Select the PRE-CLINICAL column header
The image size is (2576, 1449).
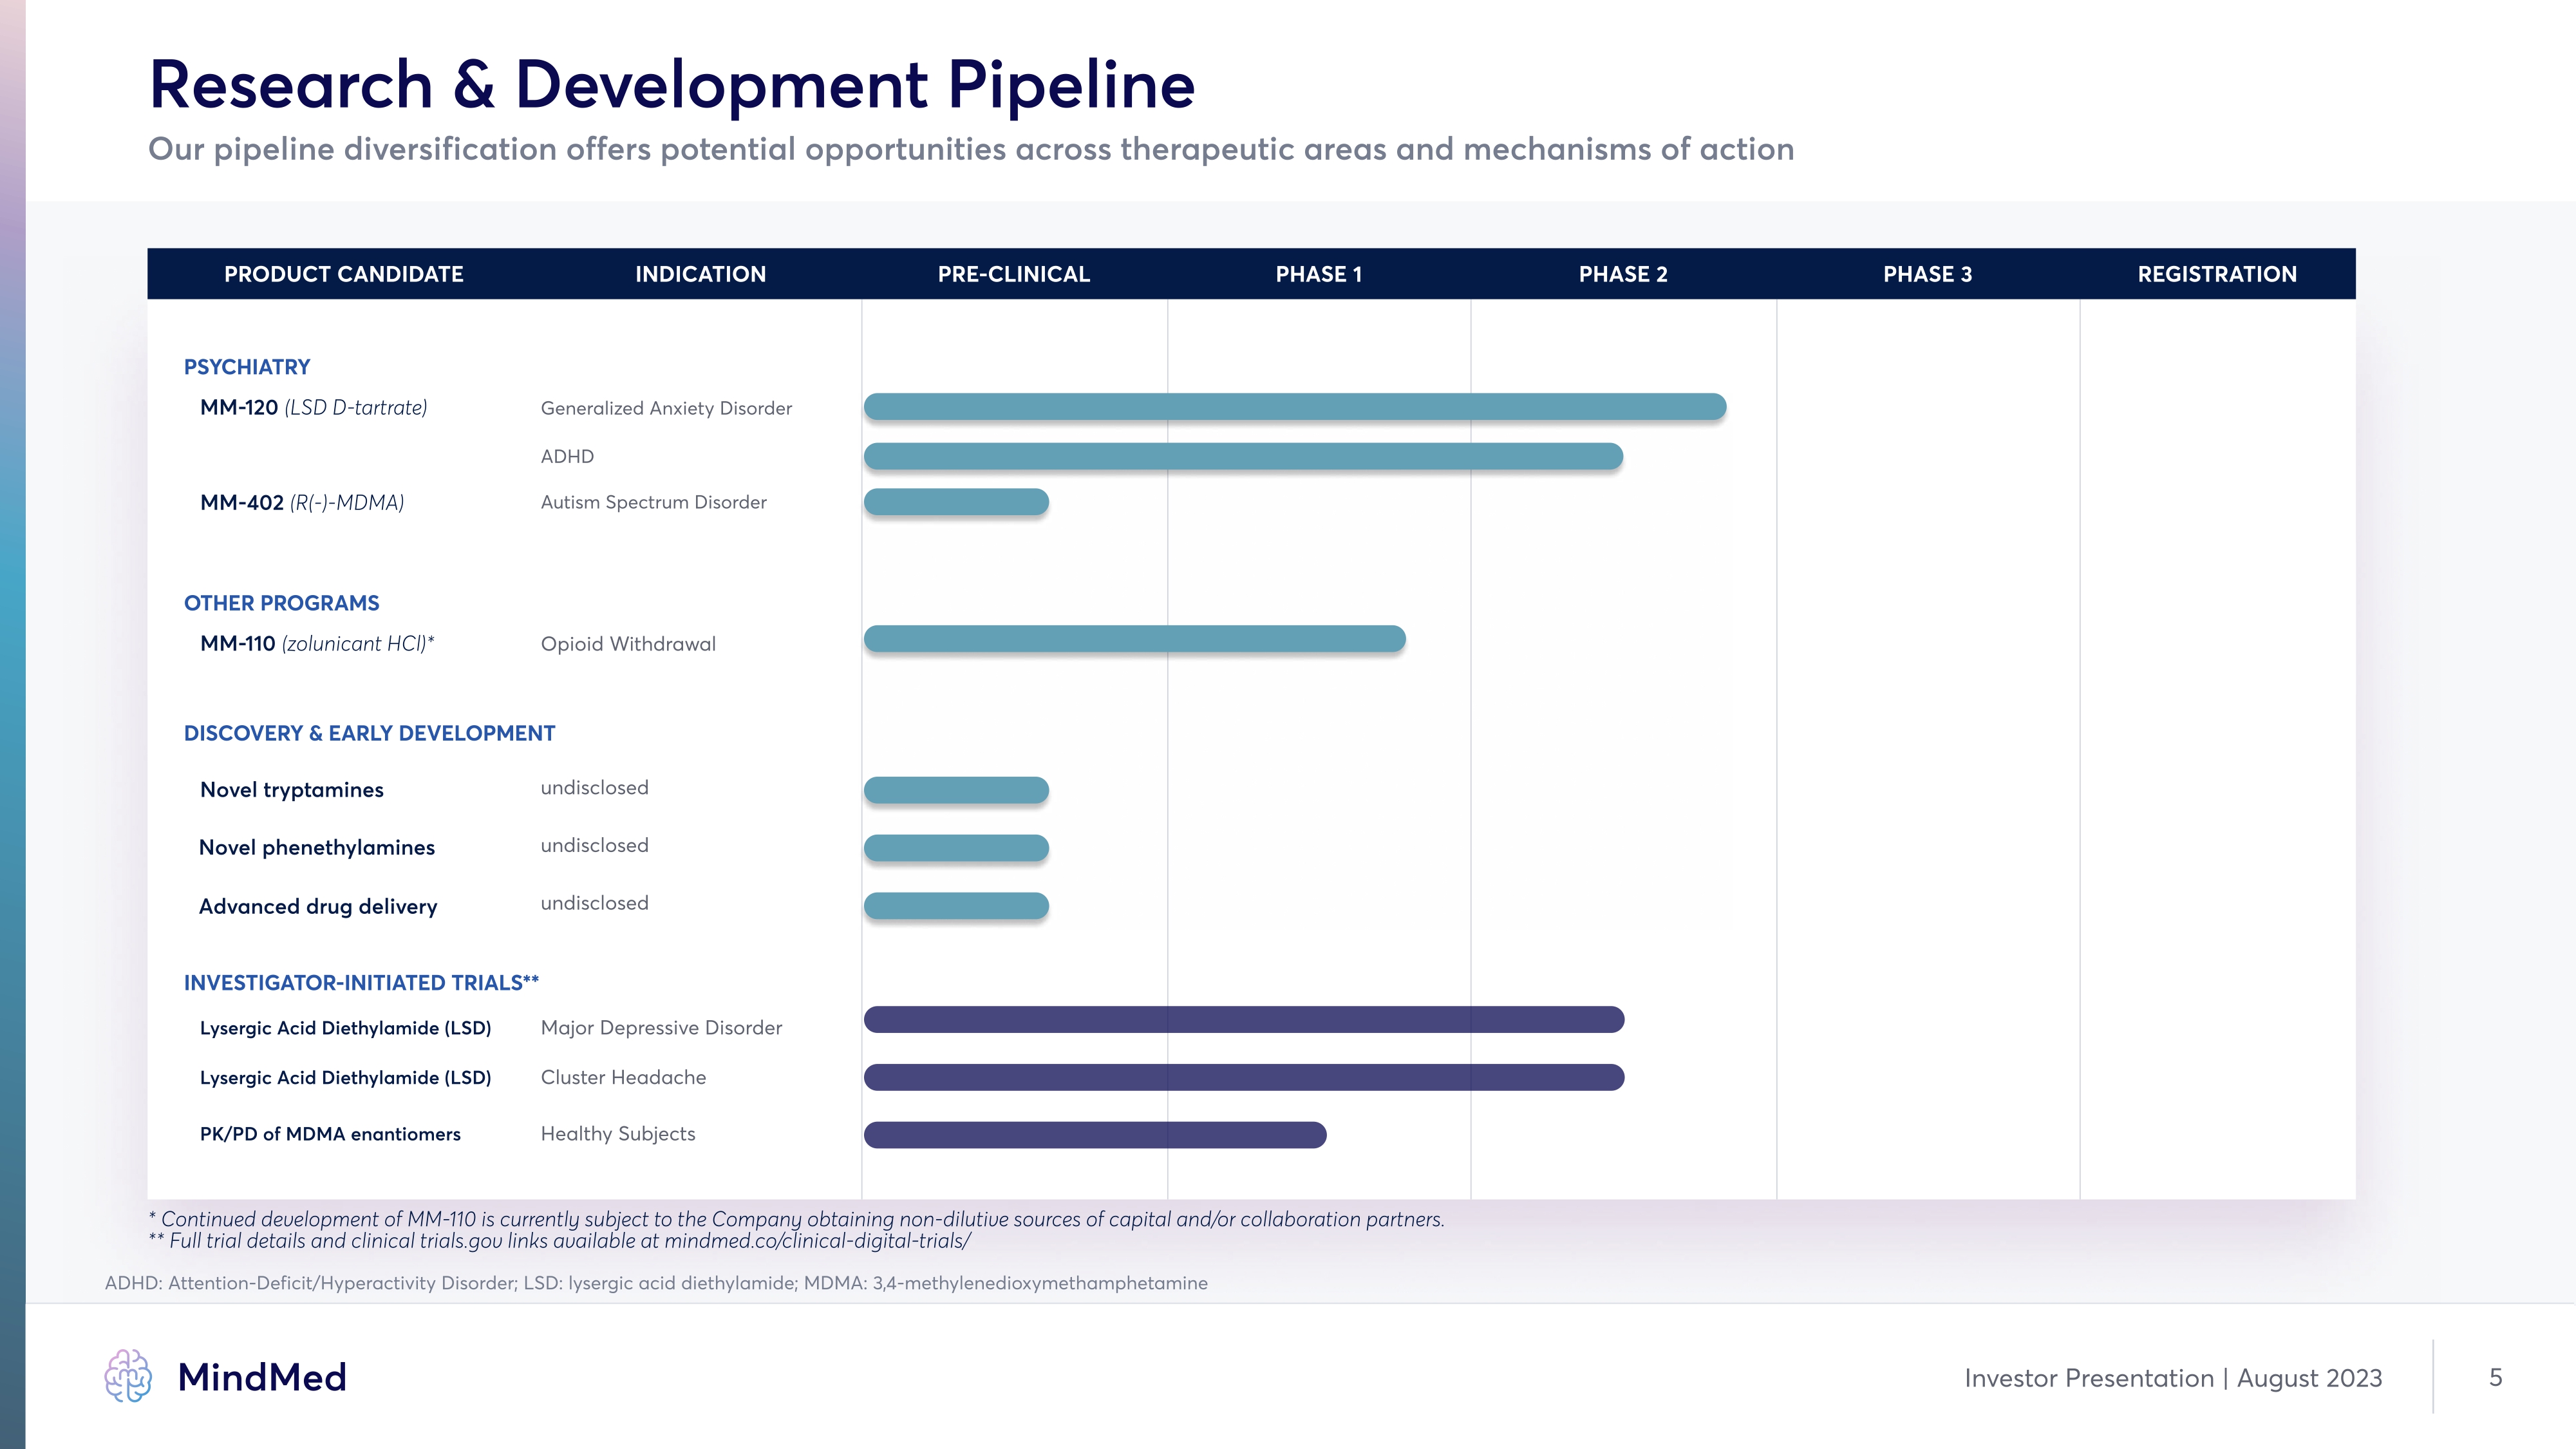[1013, 274]
